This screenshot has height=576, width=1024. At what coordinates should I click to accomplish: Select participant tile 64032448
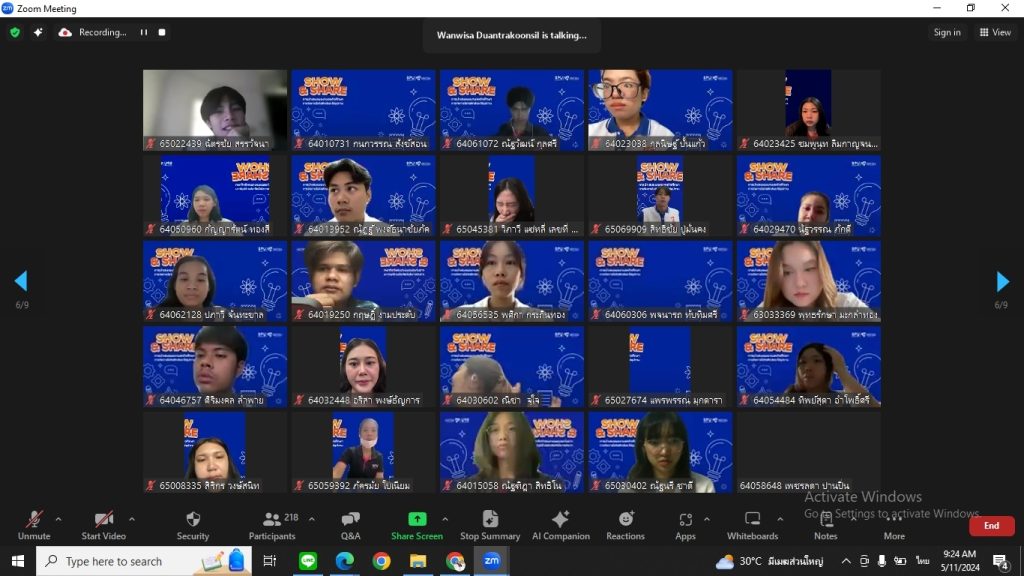coord(363,367)
